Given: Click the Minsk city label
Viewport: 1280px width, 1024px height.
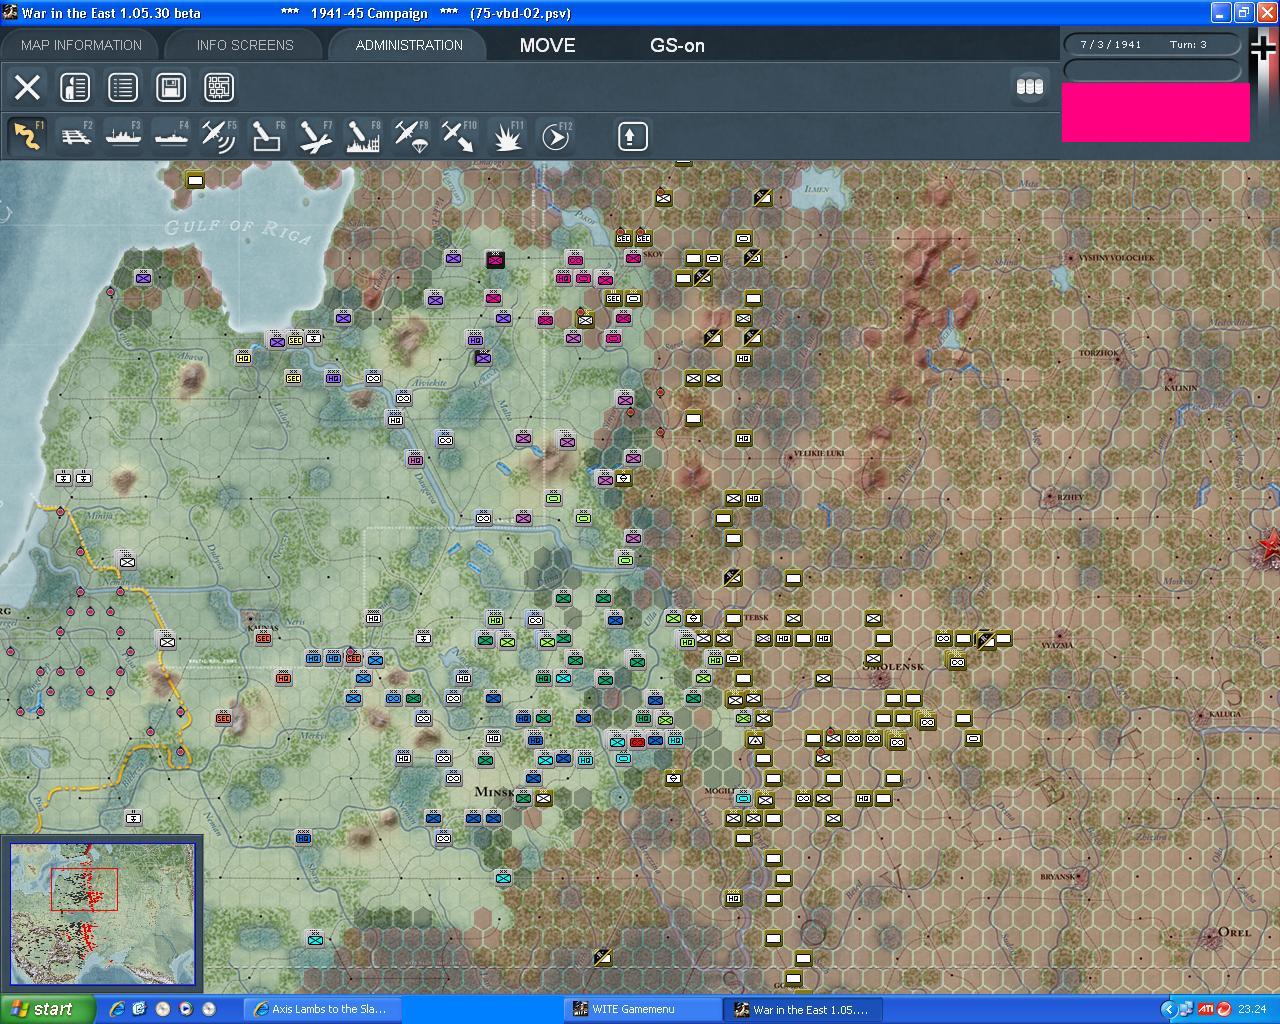Looking at the screenshot, I should [x=494, y=792].
